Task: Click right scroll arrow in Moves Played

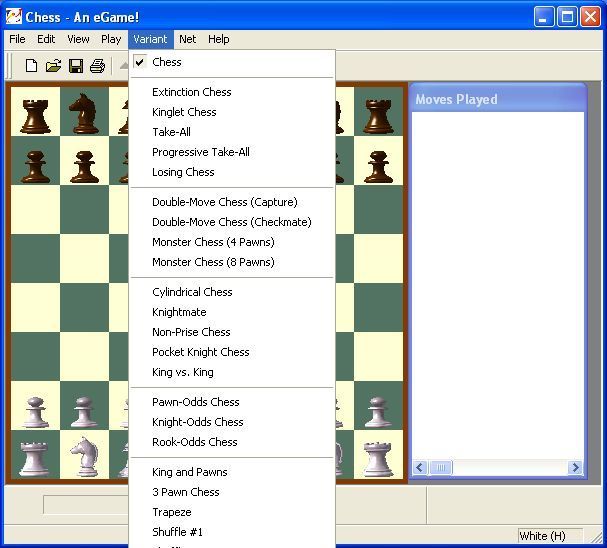Action: coord(575,467)
